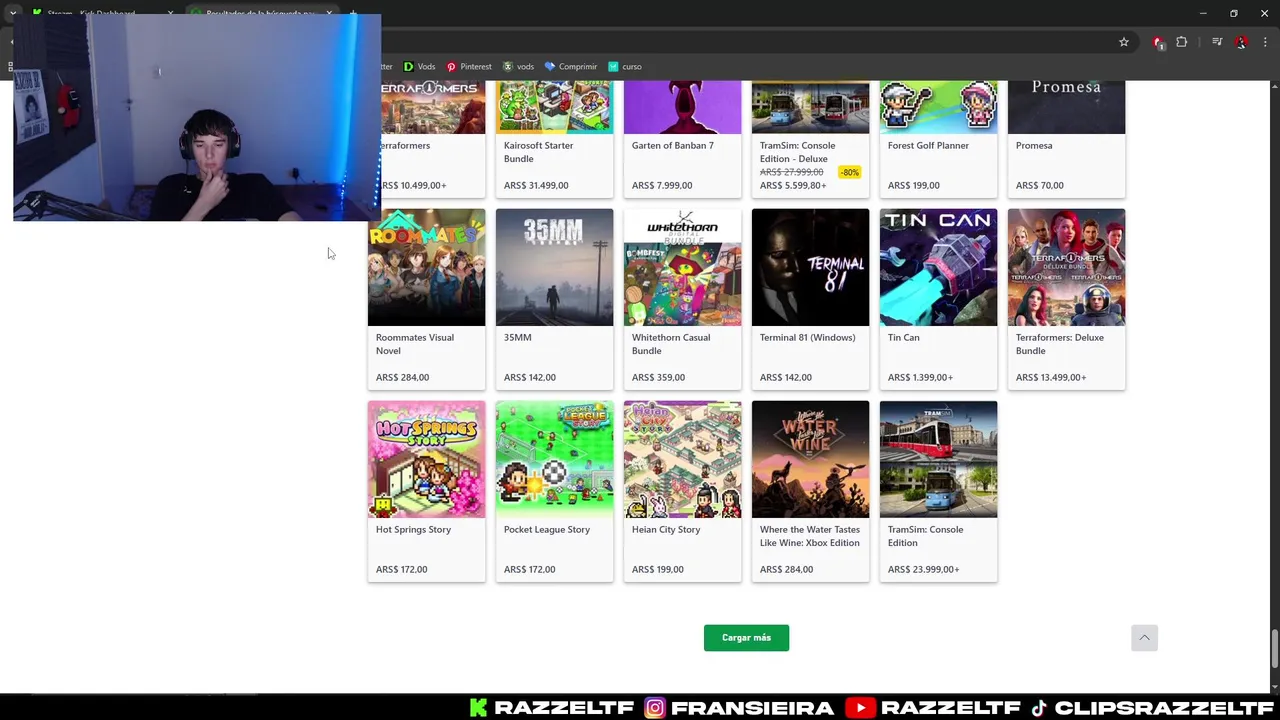
Task: Open Heian City Story cover image
Action: (x=682, y=459)
